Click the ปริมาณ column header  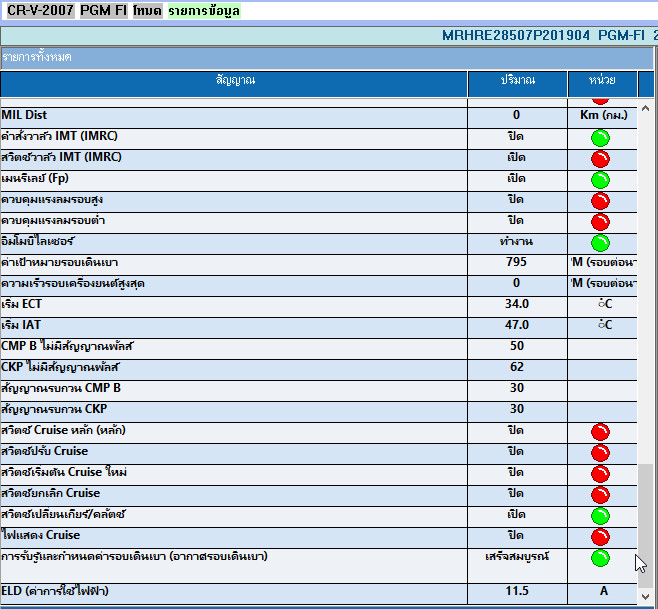coord(517,84)
